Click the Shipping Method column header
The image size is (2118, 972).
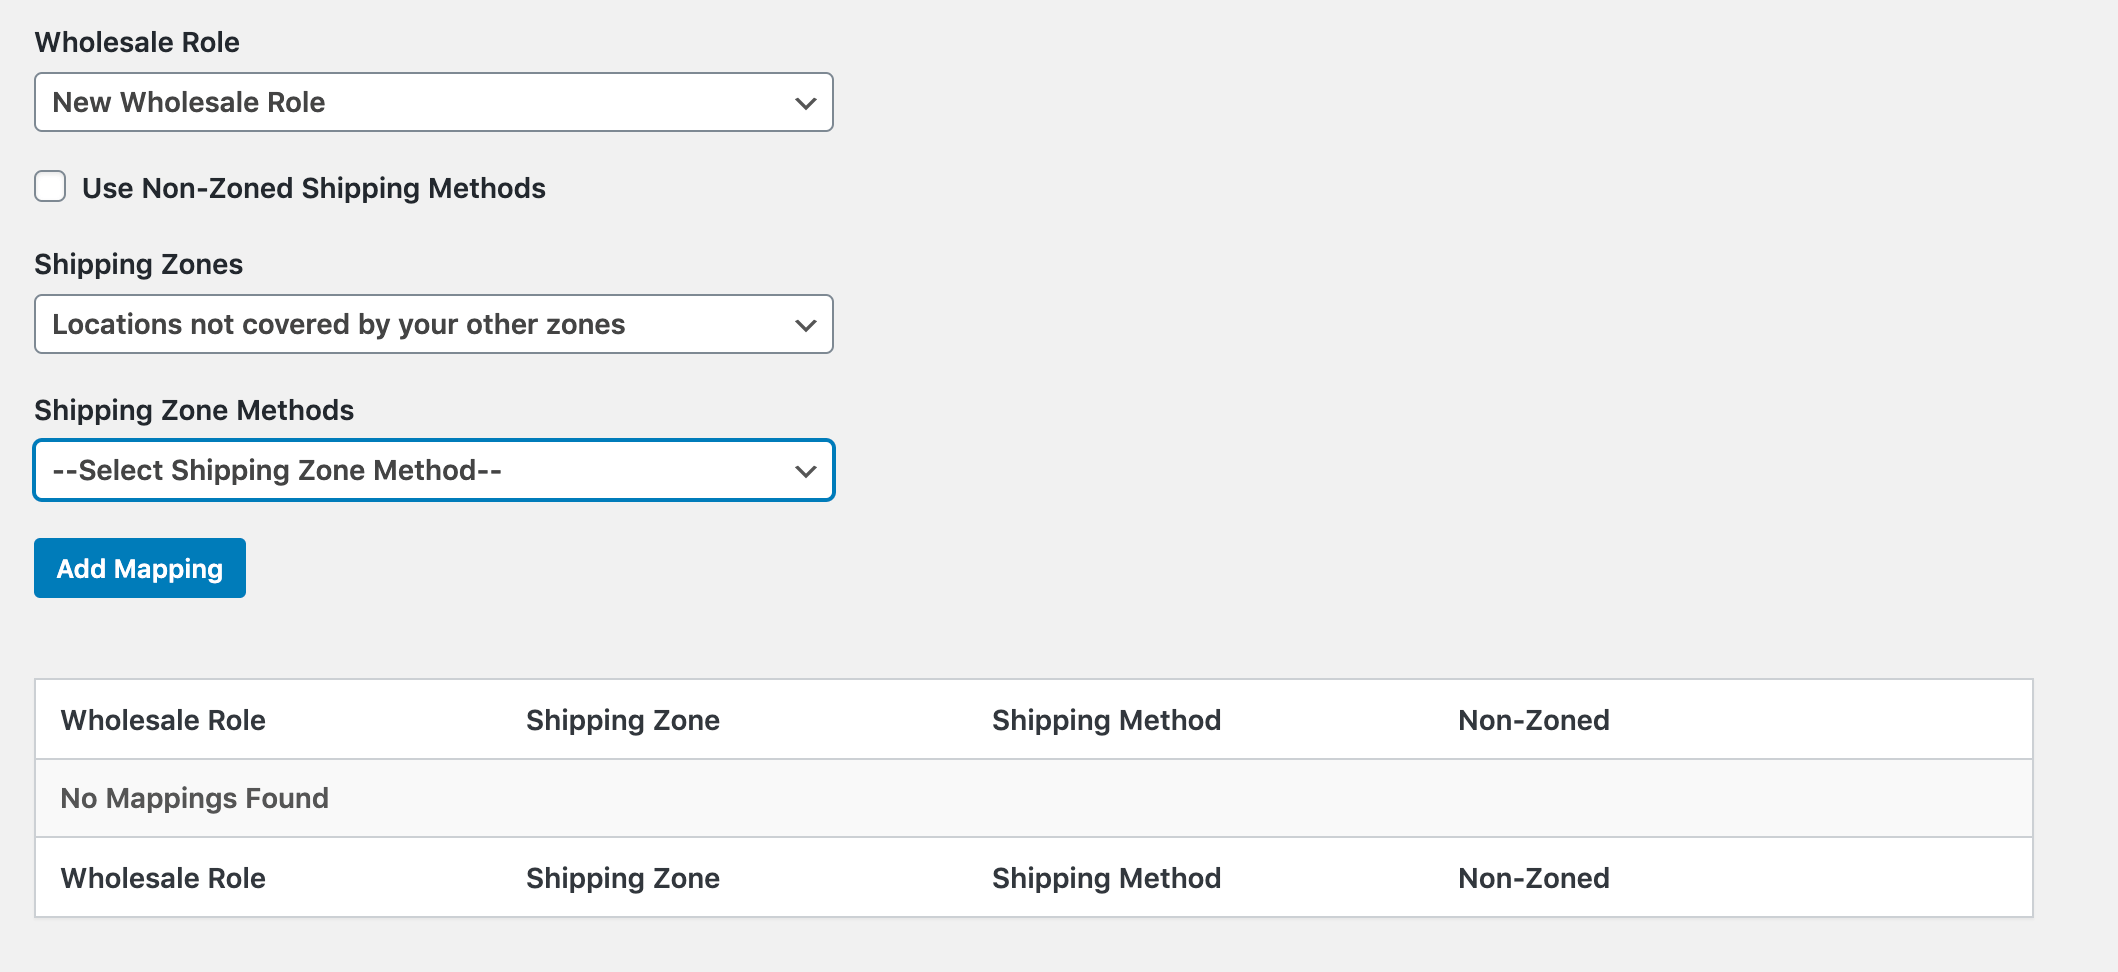pos(1106,720)
